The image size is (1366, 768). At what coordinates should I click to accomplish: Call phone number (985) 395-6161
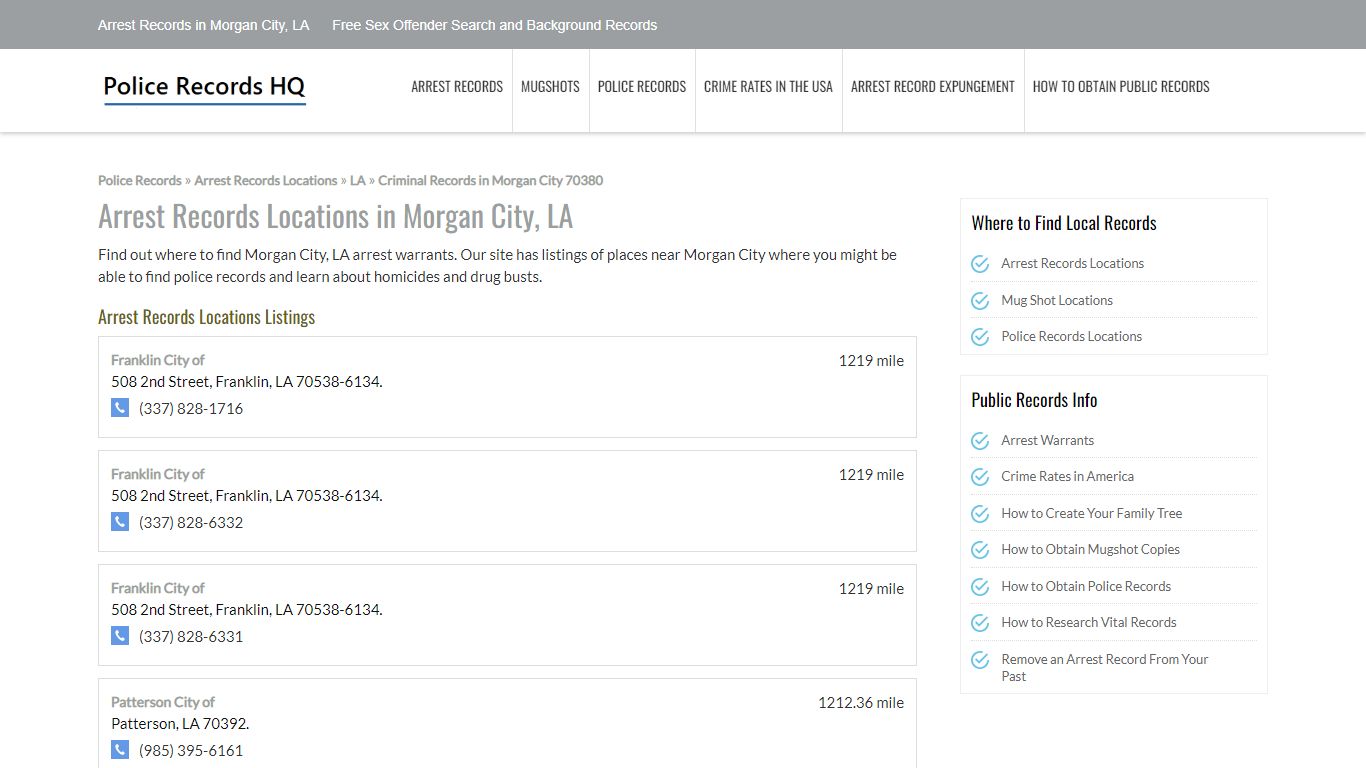[x=191, y=751]
